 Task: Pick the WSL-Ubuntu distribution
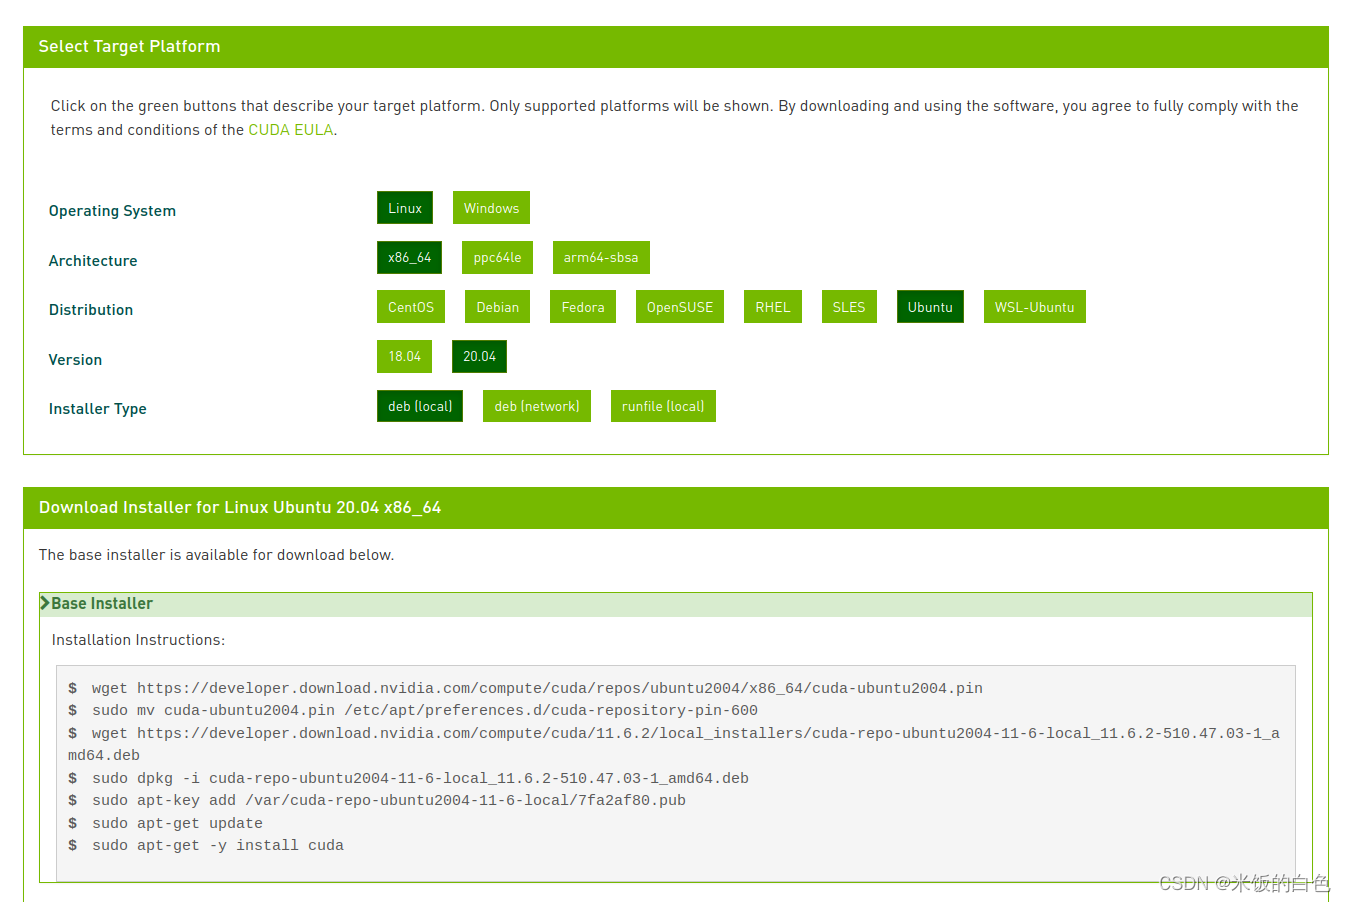(x=1035, y=307)
